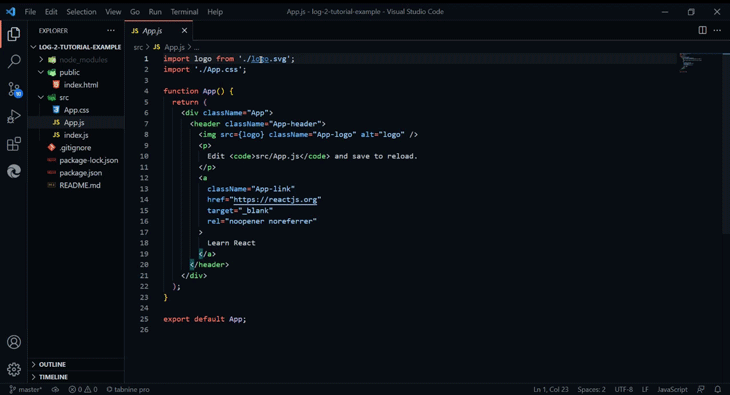Open the Run menu
This screenshot has height=395, width=730.
(x=155, y=12)
